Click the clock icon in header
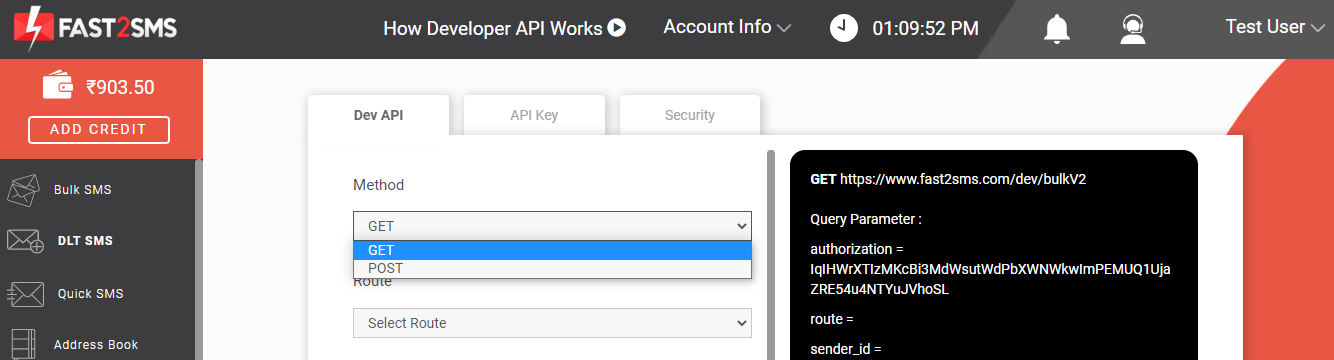Image resolution: width=1334 pixels, height=360 pixels. 844,28
